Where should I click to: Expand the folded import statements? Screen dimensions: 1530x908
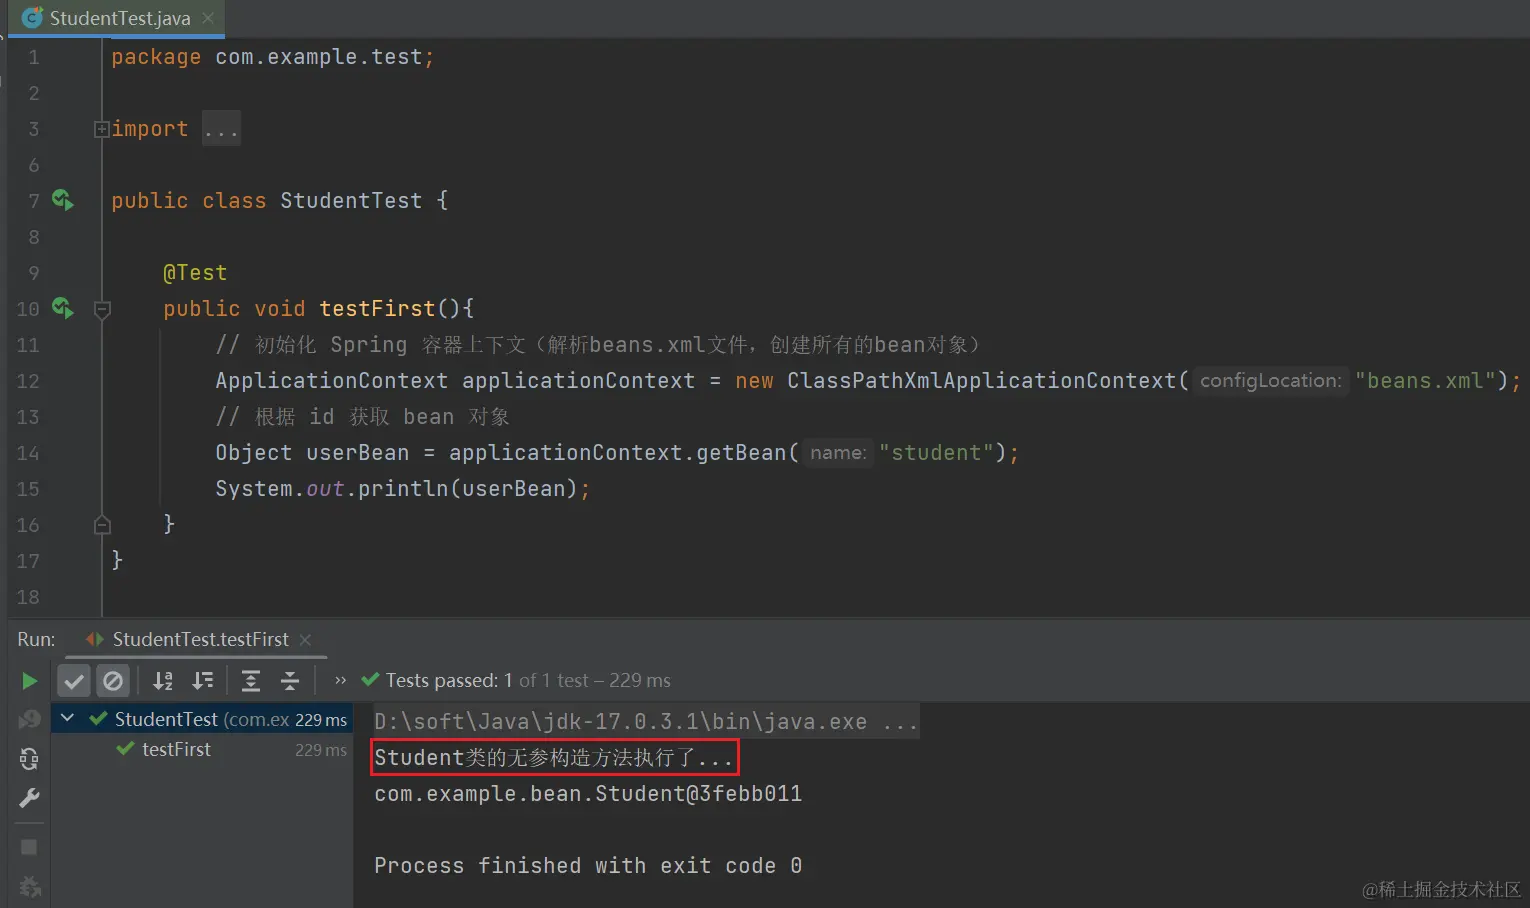(x=101, y=129)
